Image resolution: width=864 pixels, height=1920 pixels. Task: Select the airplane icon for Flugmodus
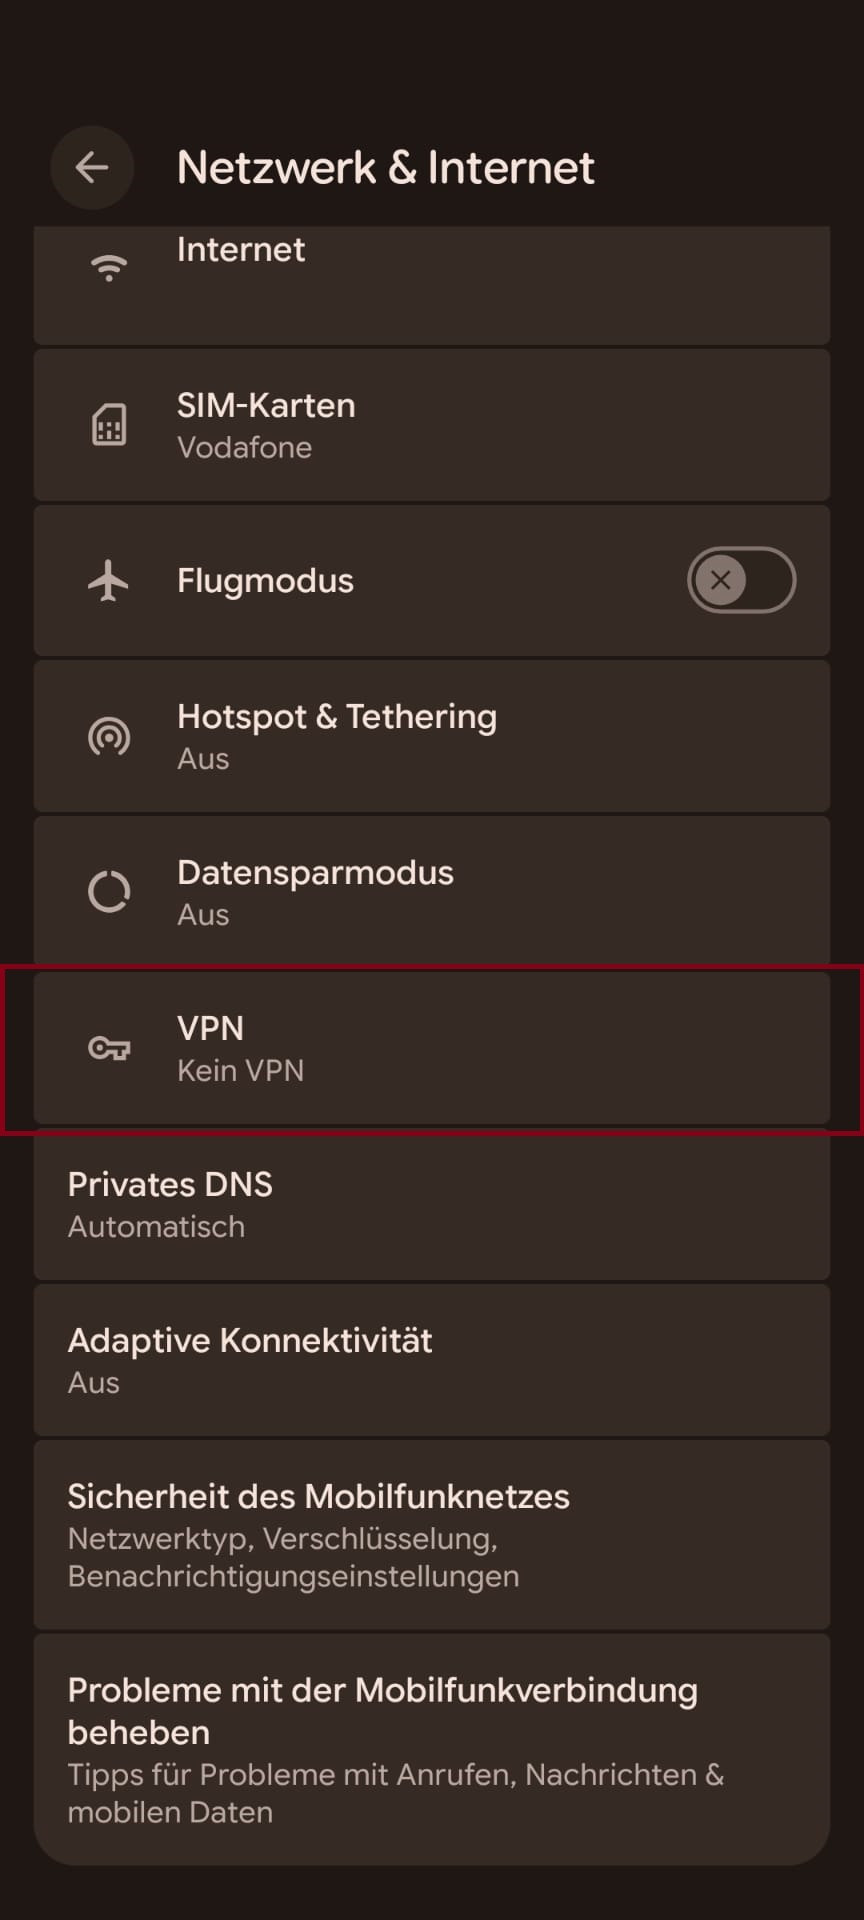pyautogui.click(x=108, y=580)
